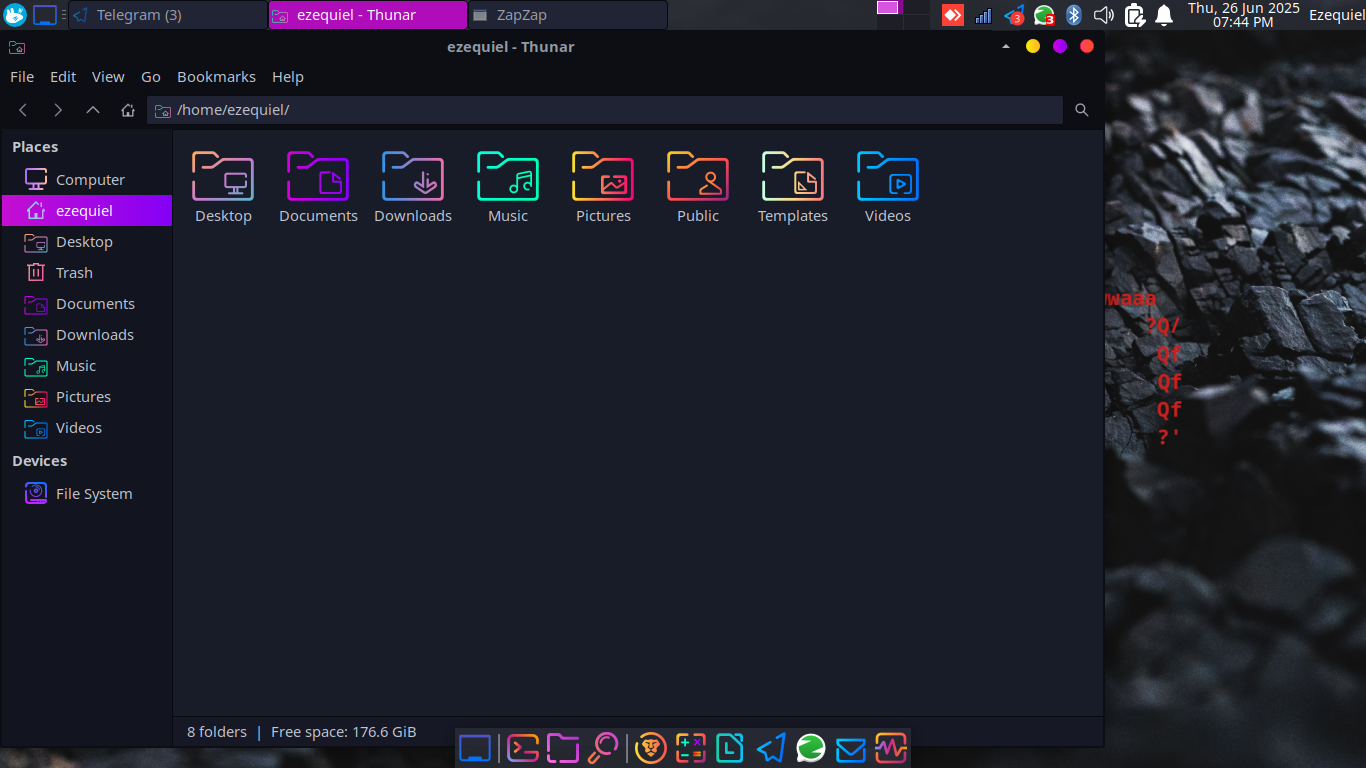Open the Help menu
The height and width of the screenshot is (768, 1366).
point(288,77)
